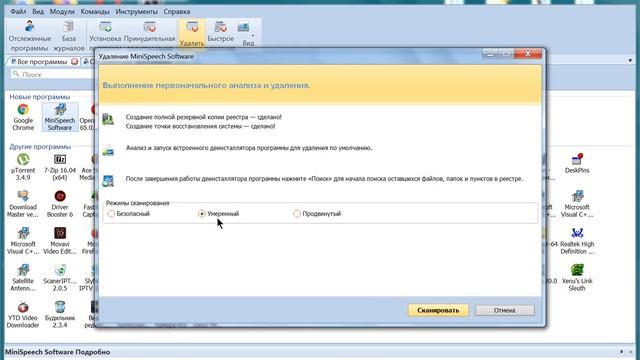Choose the Продвинутый scanning mode
This screenshot has width=640, height=360.
click(317, 213)
